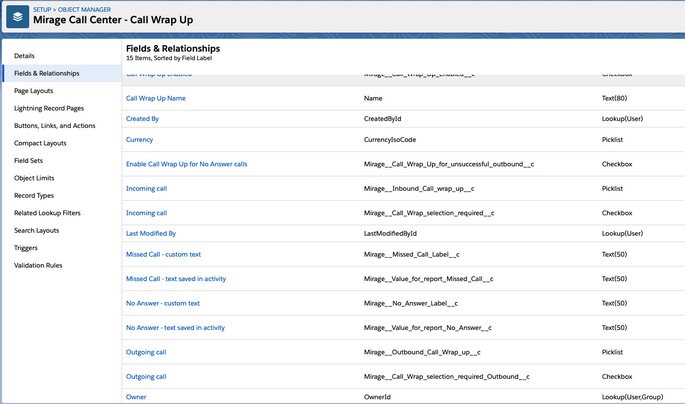Open OBJECT MANAGER breadcrumb link
Viewport: 685px width, 404px height.
pos(84,9)
